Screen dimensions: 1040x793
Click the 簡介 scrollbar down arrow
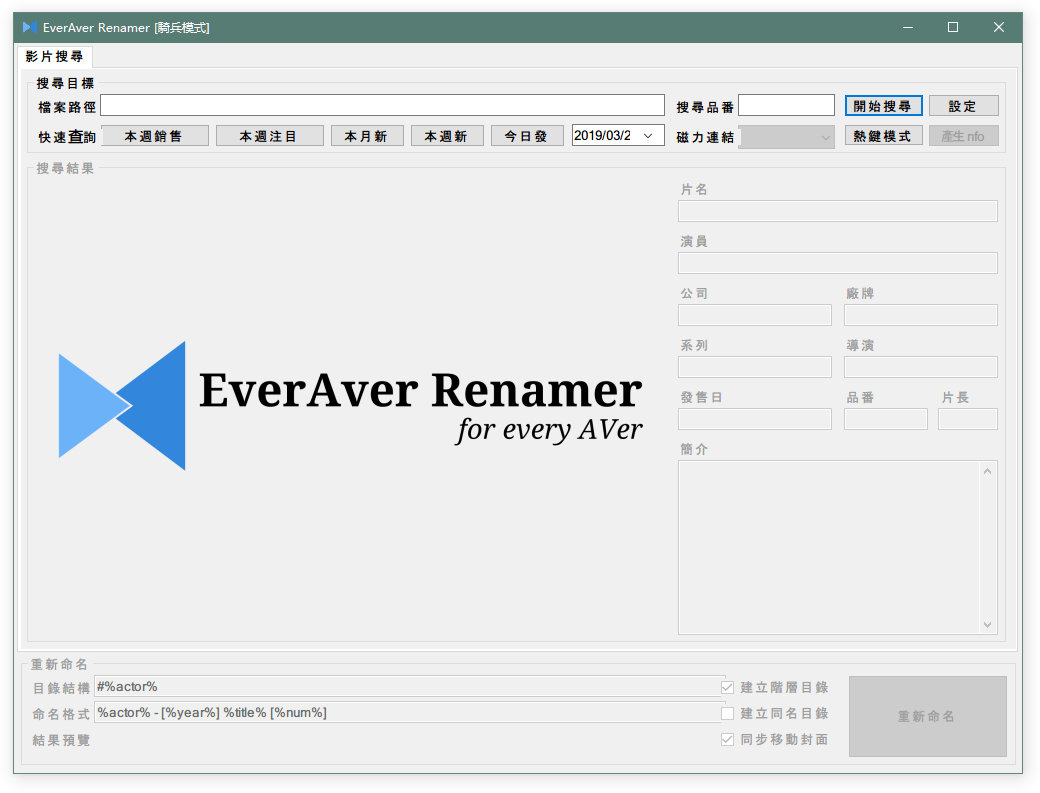point(988,625)
